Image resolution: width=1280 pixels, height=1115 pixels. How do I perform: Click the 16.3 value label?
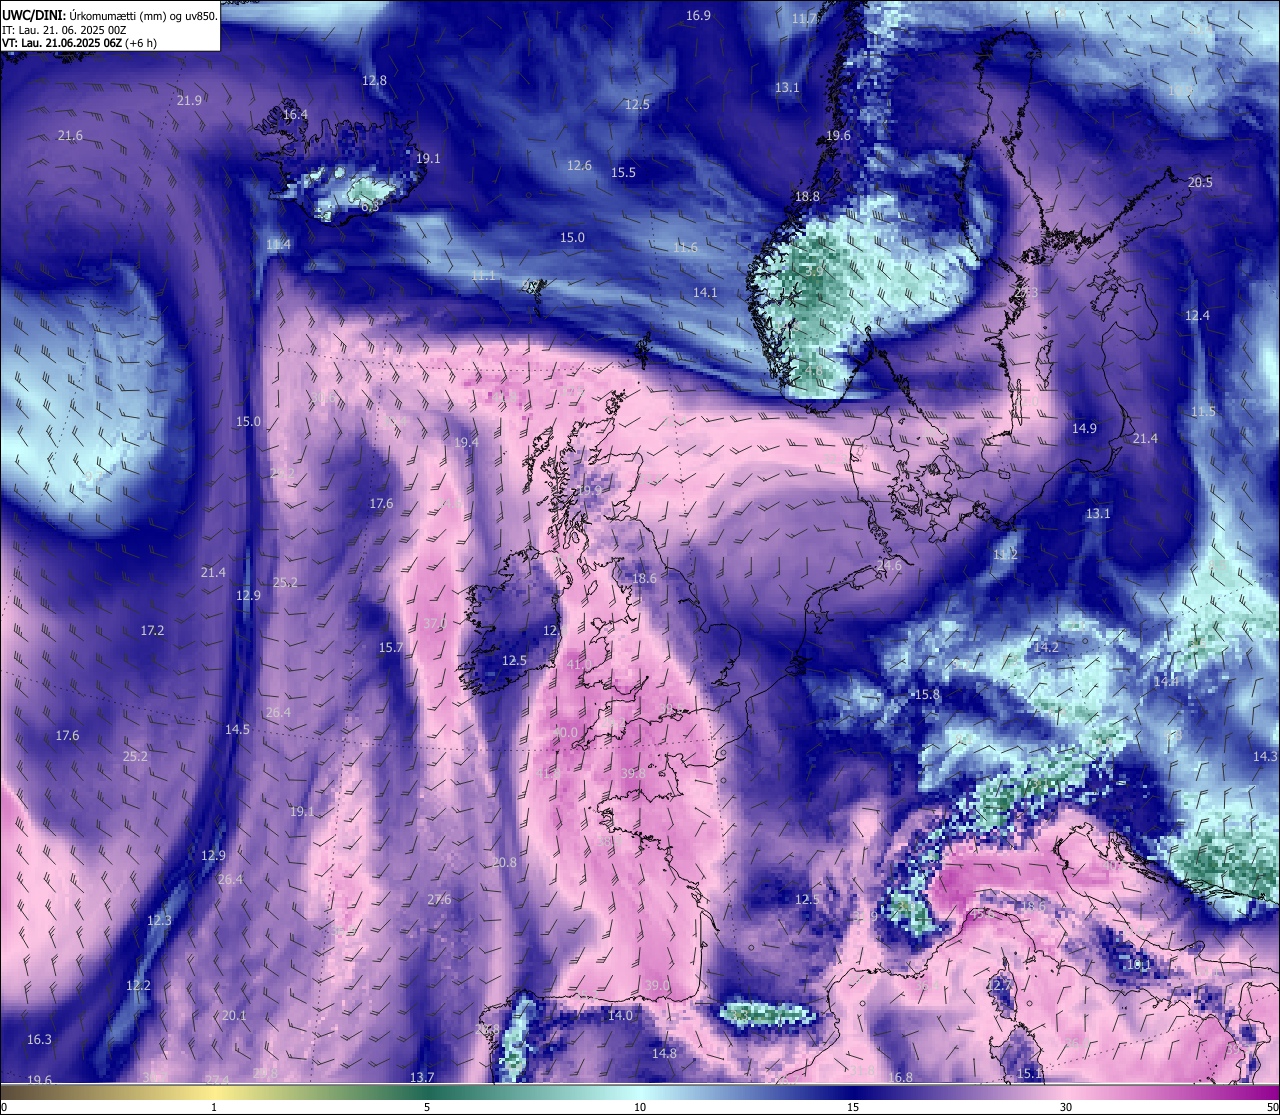tap(39, 1040)
